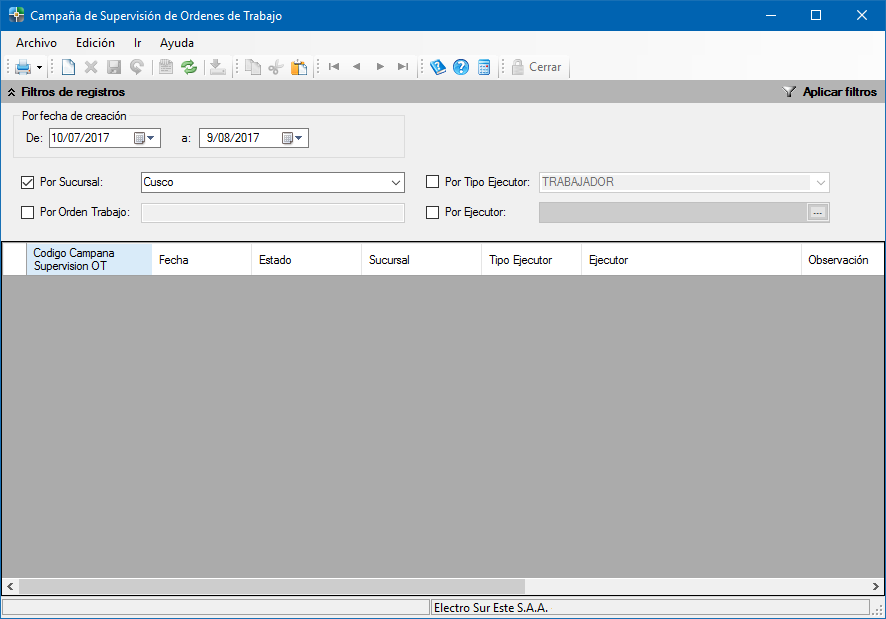886x619 pixels.
Task: Open the blue question mark help icon
Action: 461,67
